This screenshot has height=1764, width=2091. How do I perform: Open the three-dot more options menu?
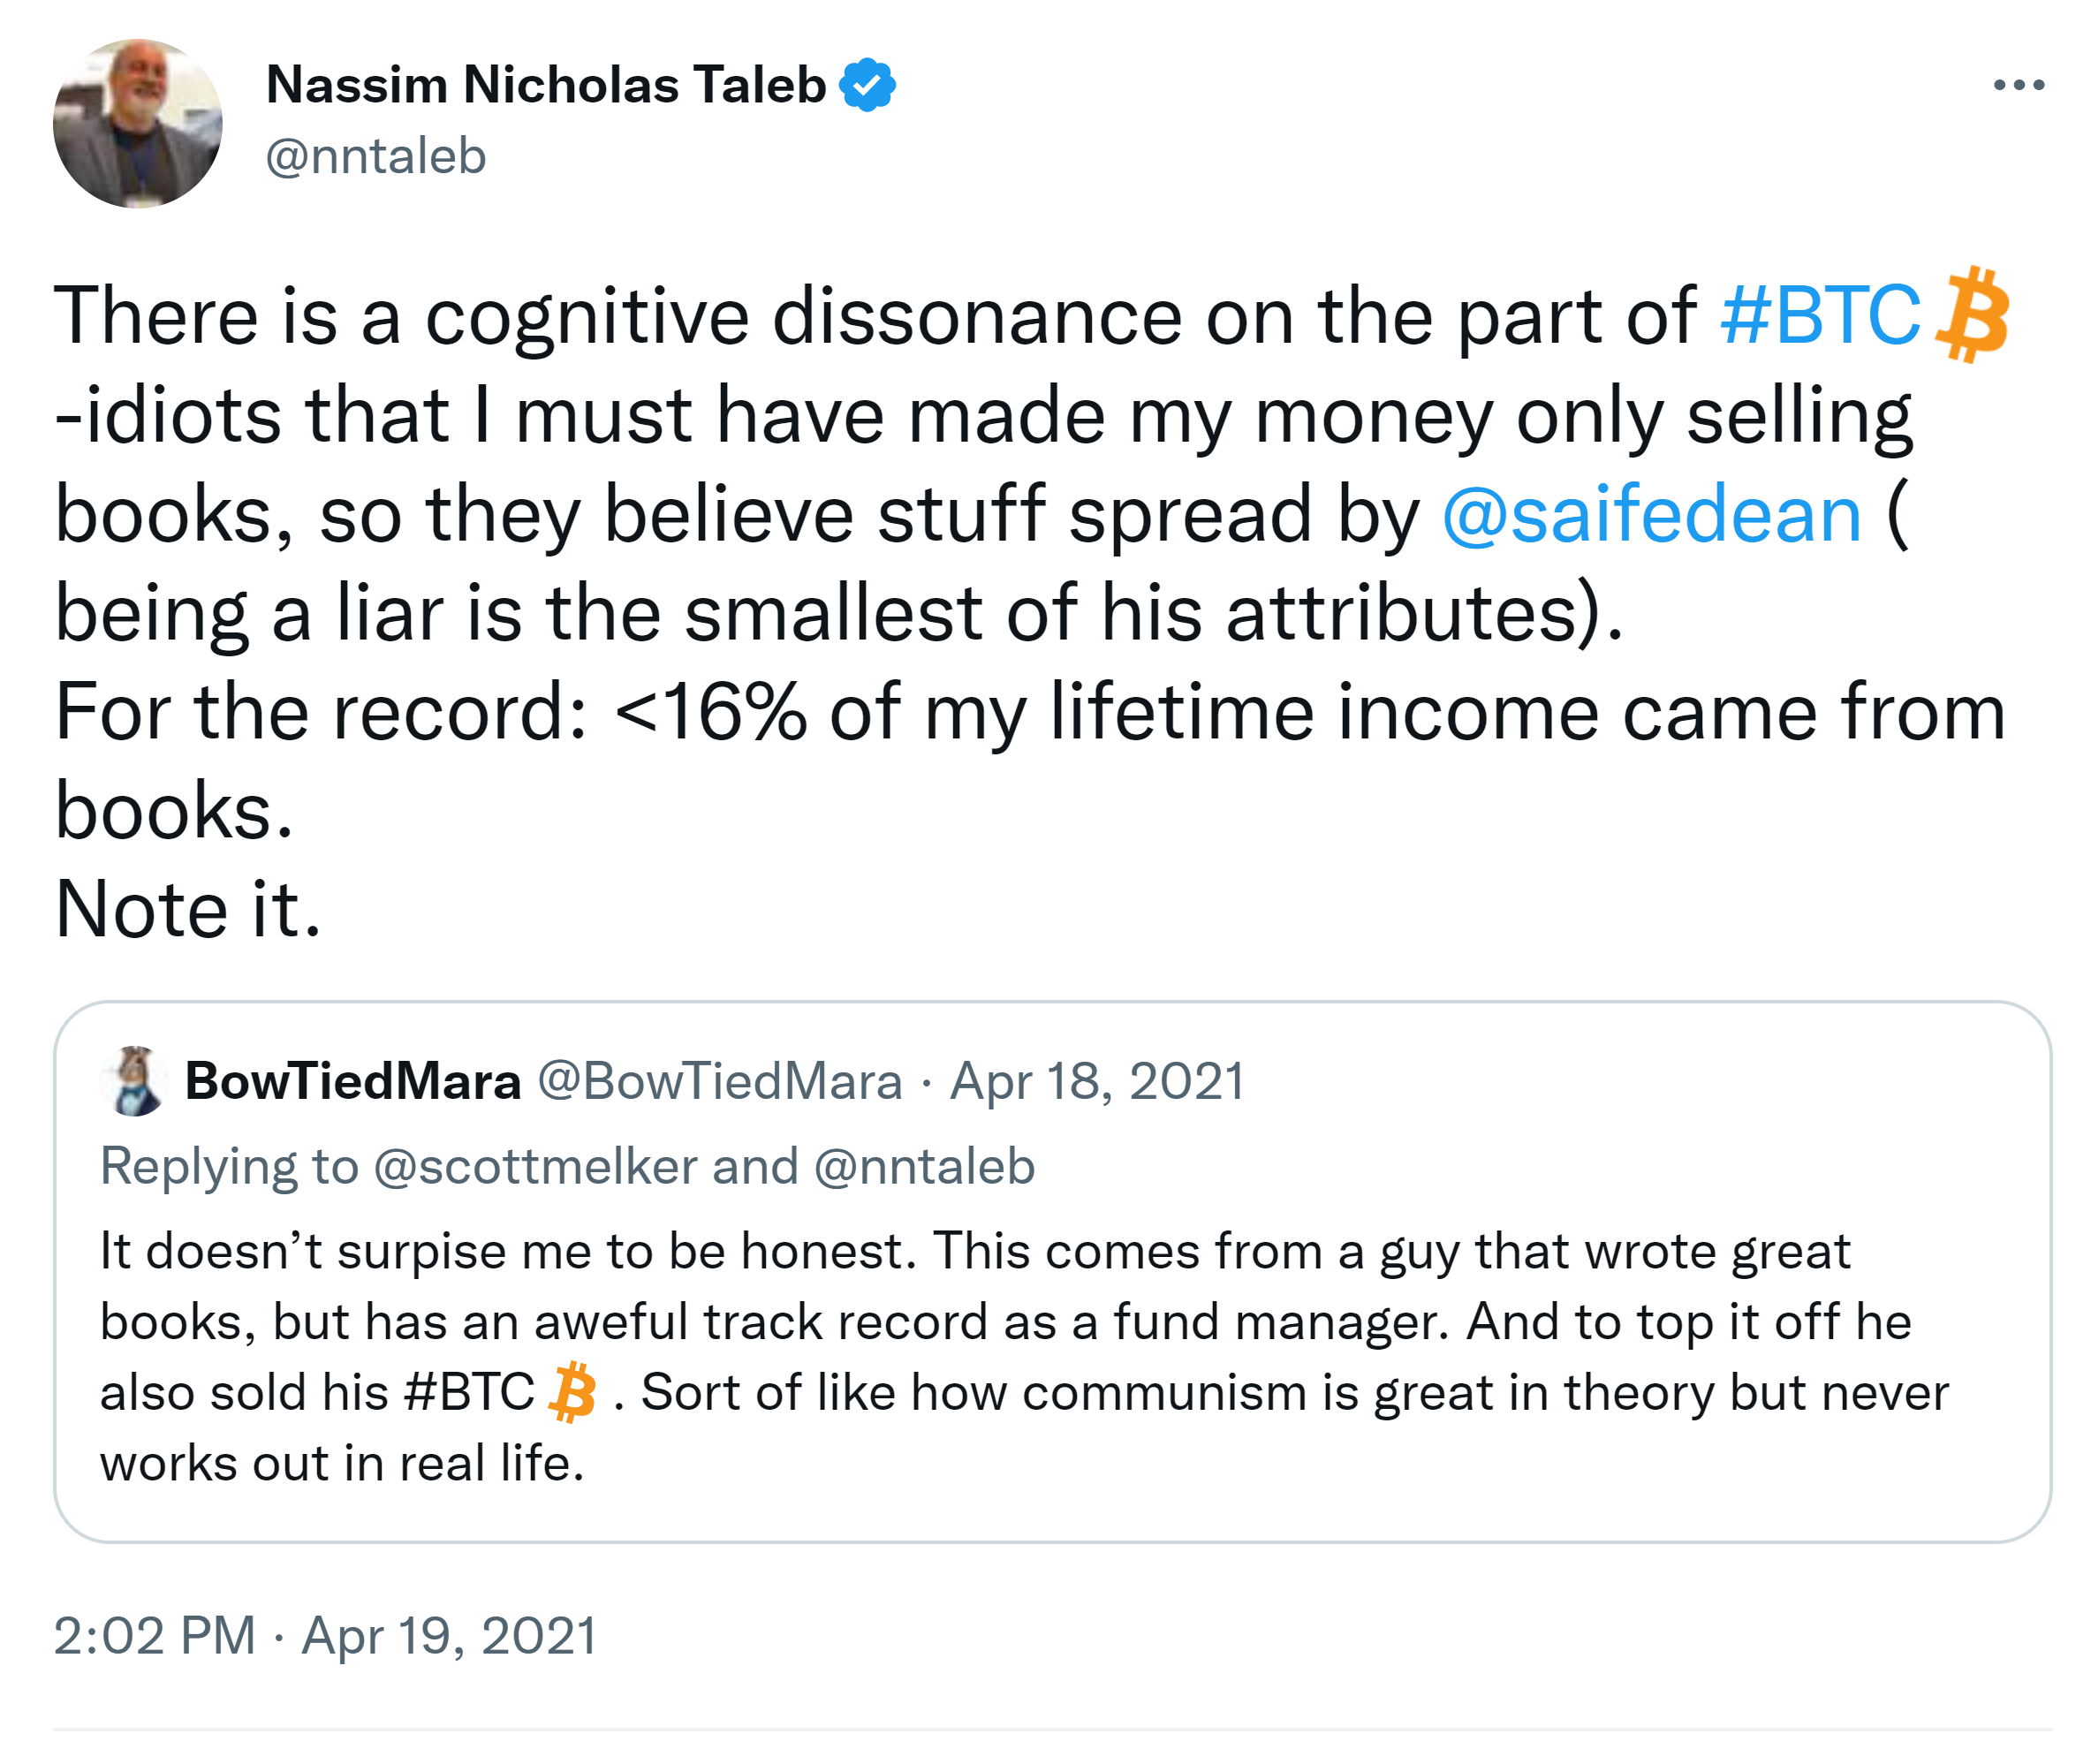pyautogui.click(x=2017, y=85)
